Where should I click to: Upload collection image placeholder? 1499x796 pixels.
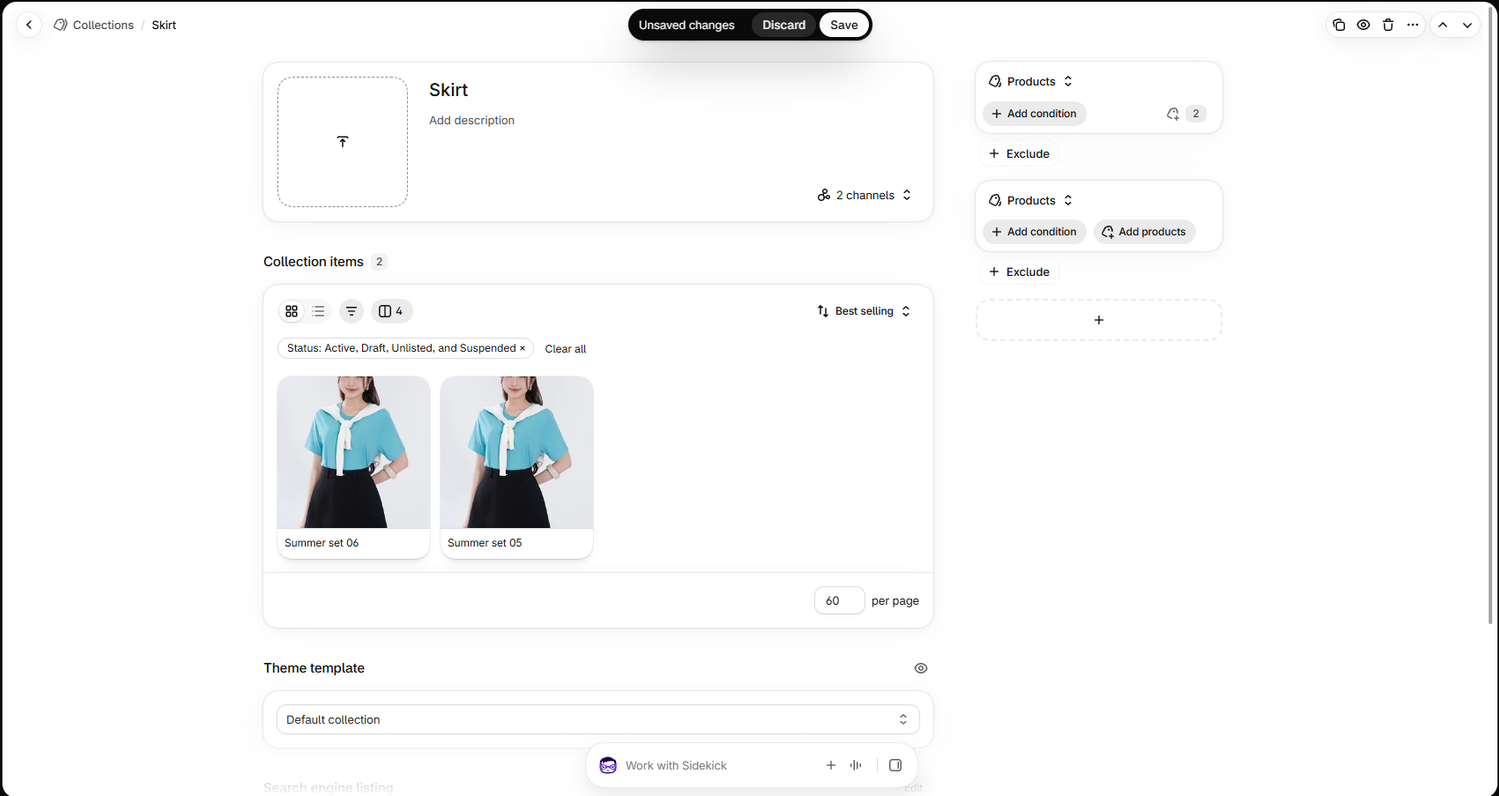(342, 142)
